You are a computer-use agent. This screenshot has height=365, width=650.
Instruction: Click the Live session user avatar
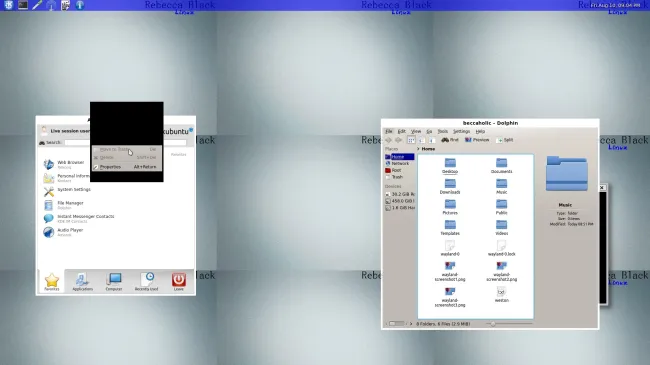(x=44, y=131)
